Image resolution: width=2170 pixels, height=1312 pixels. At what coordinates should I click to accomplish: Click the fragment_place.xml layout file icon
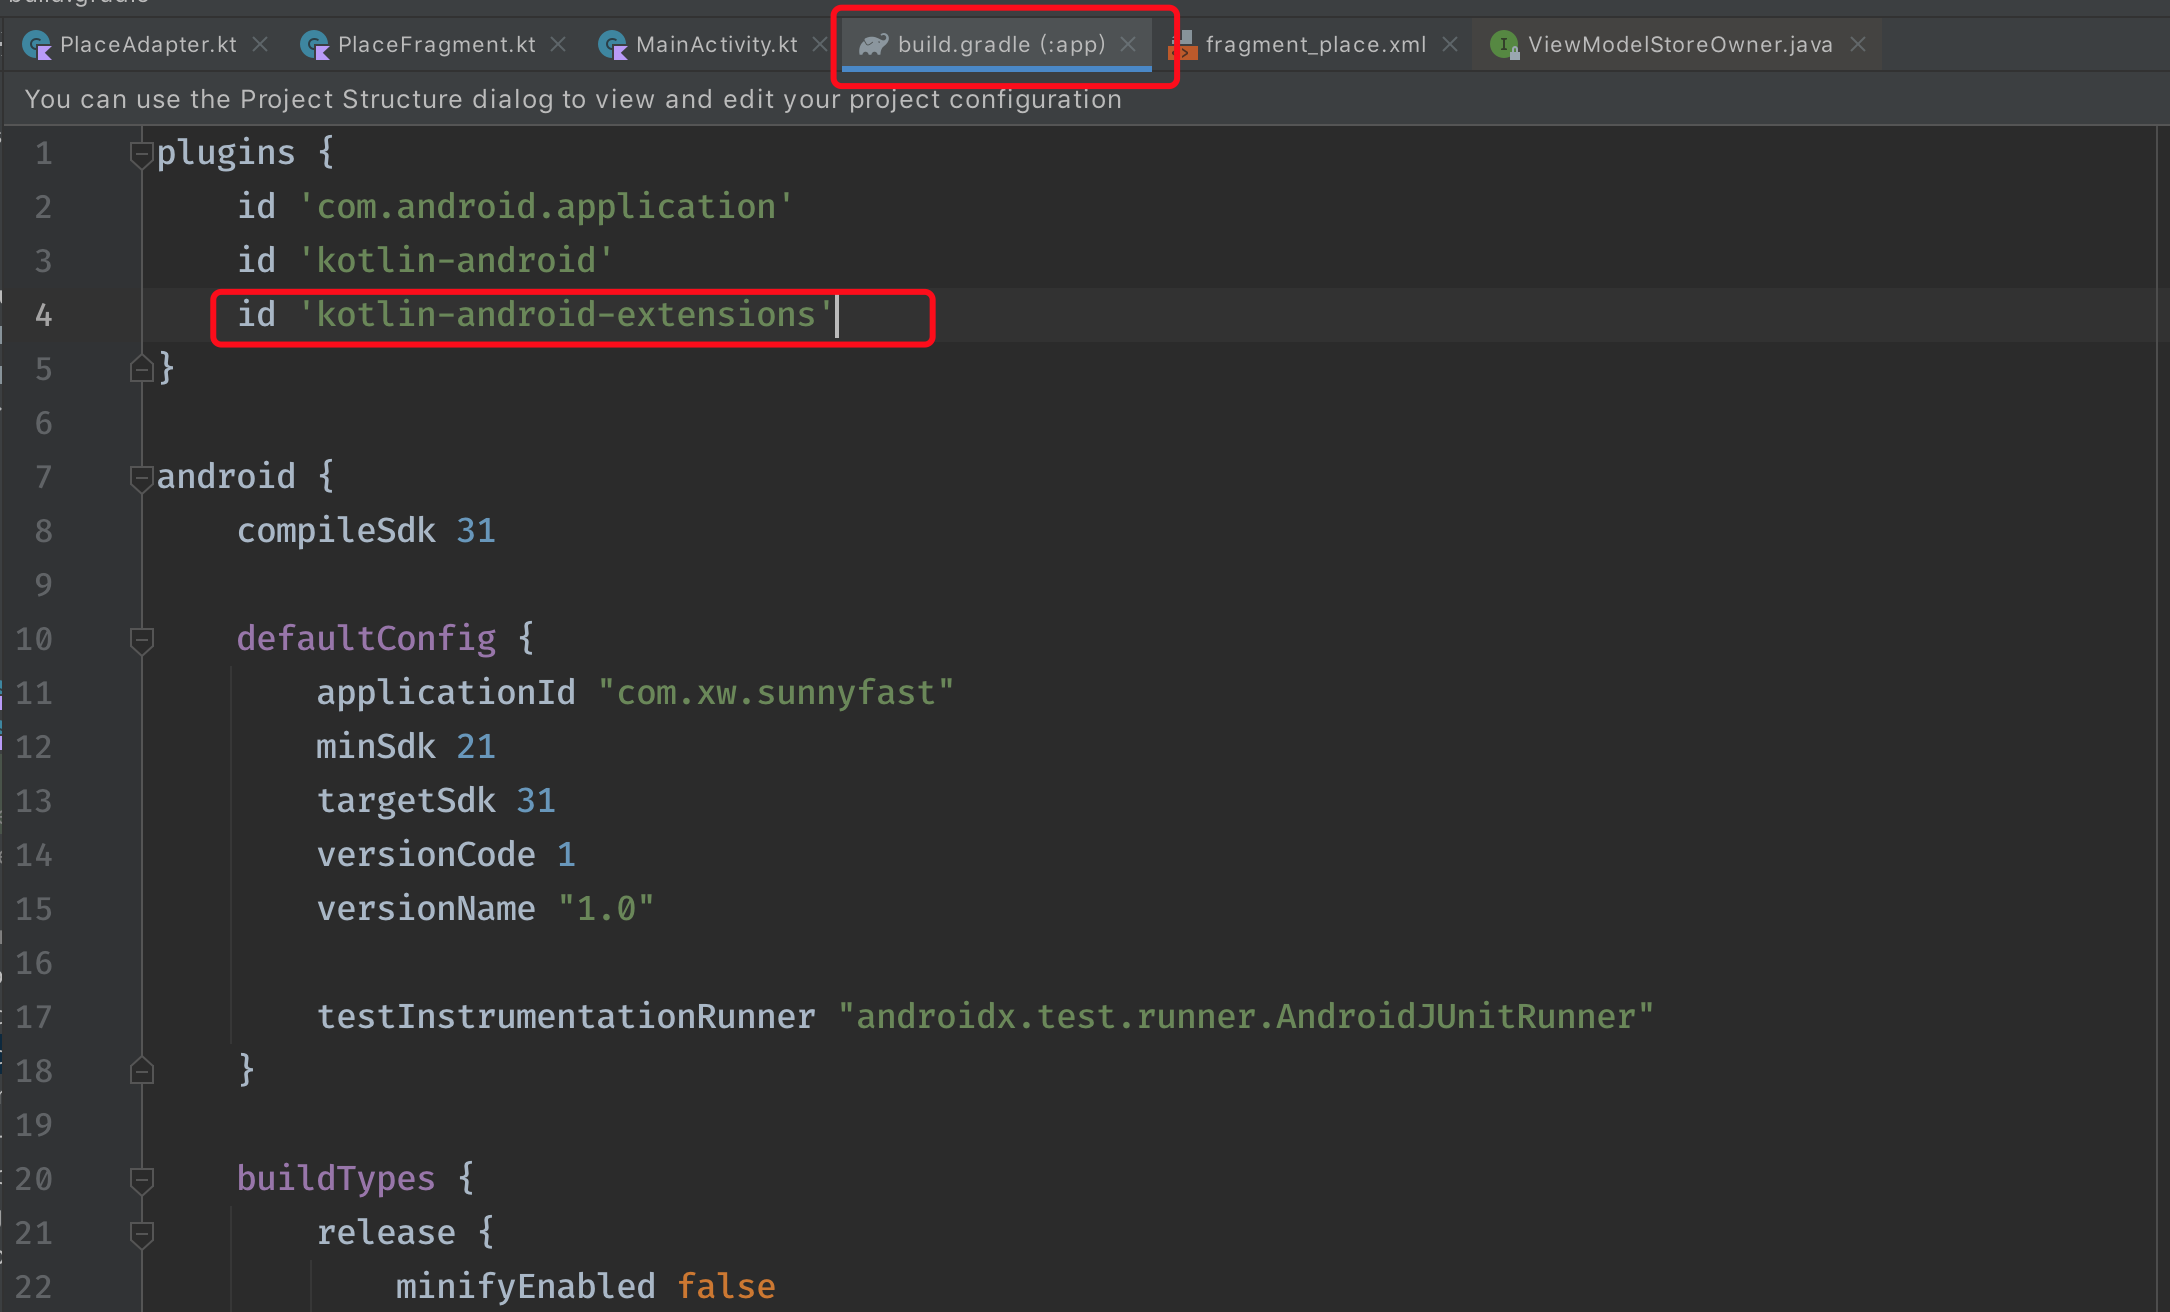1183,45
